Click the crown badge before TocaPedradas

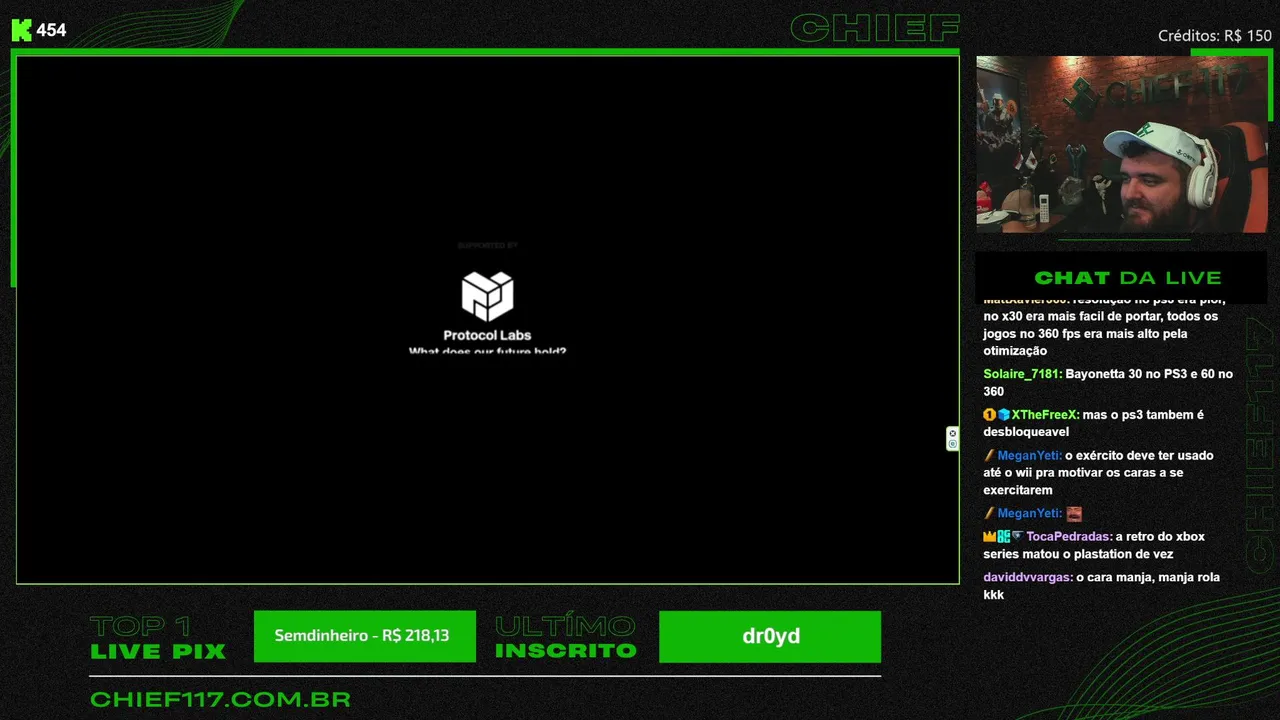point(989,536)
